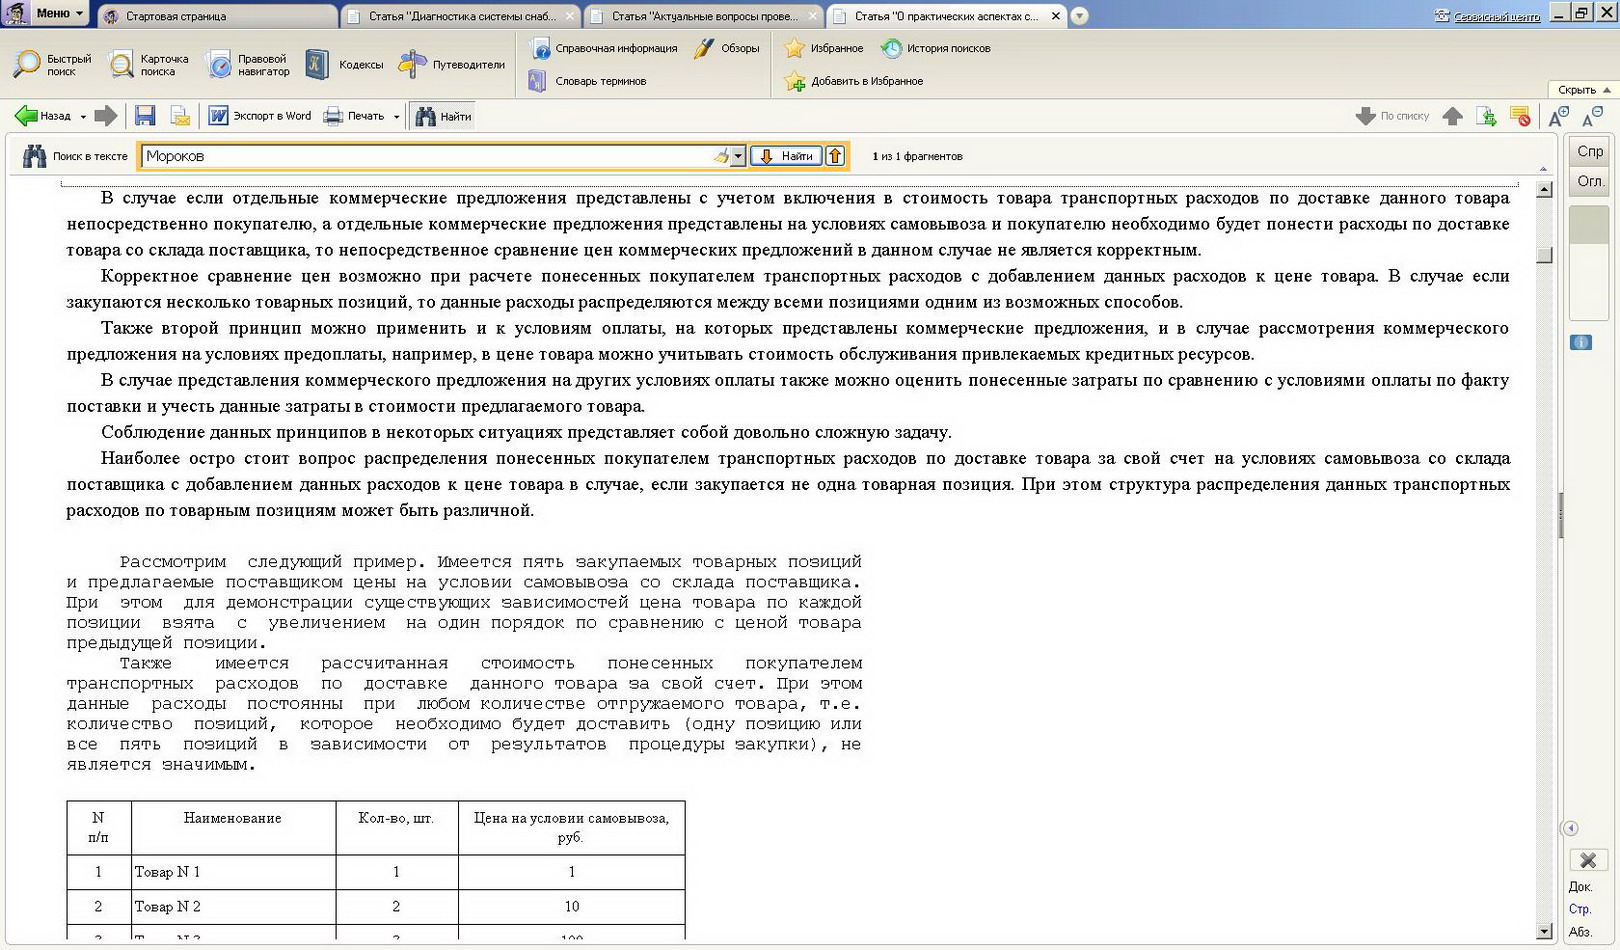Expand the Меню dropdown

coord(58,13)
